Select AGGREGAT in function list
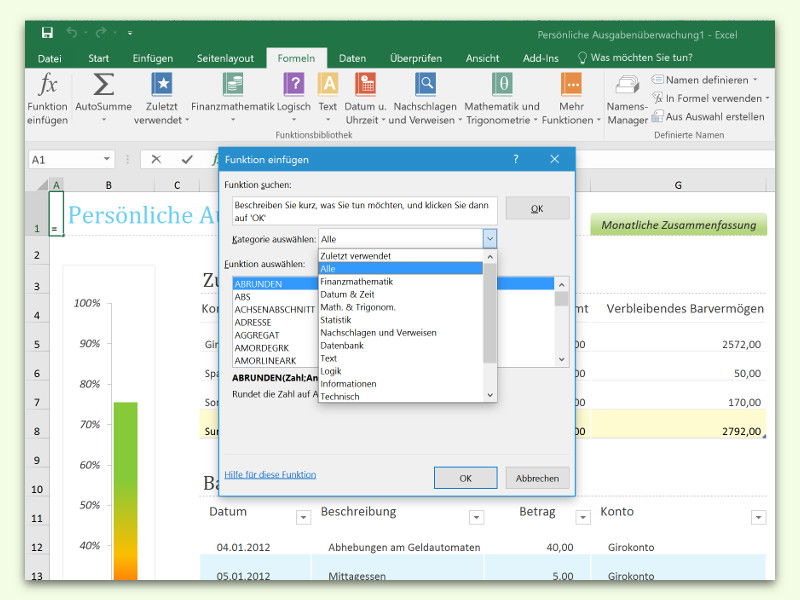The width and height of the screenshot is (800, 600). [x=274, y=335]
